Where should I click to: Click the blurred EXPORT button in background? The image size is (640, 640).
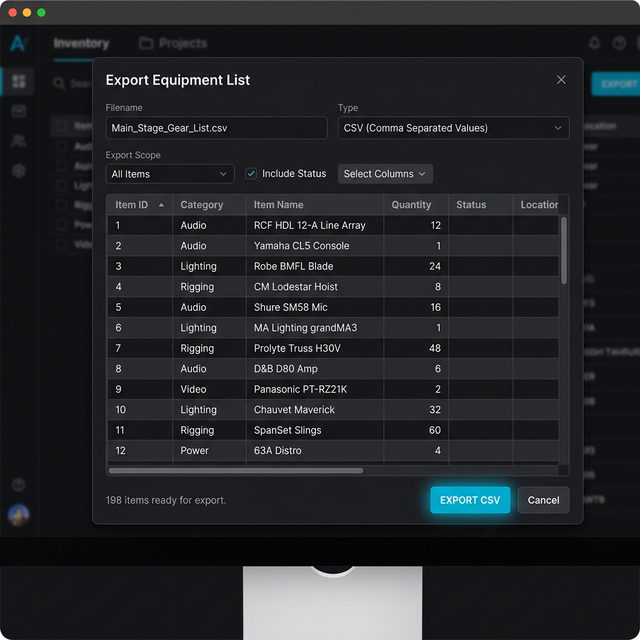tap(616, 84)
